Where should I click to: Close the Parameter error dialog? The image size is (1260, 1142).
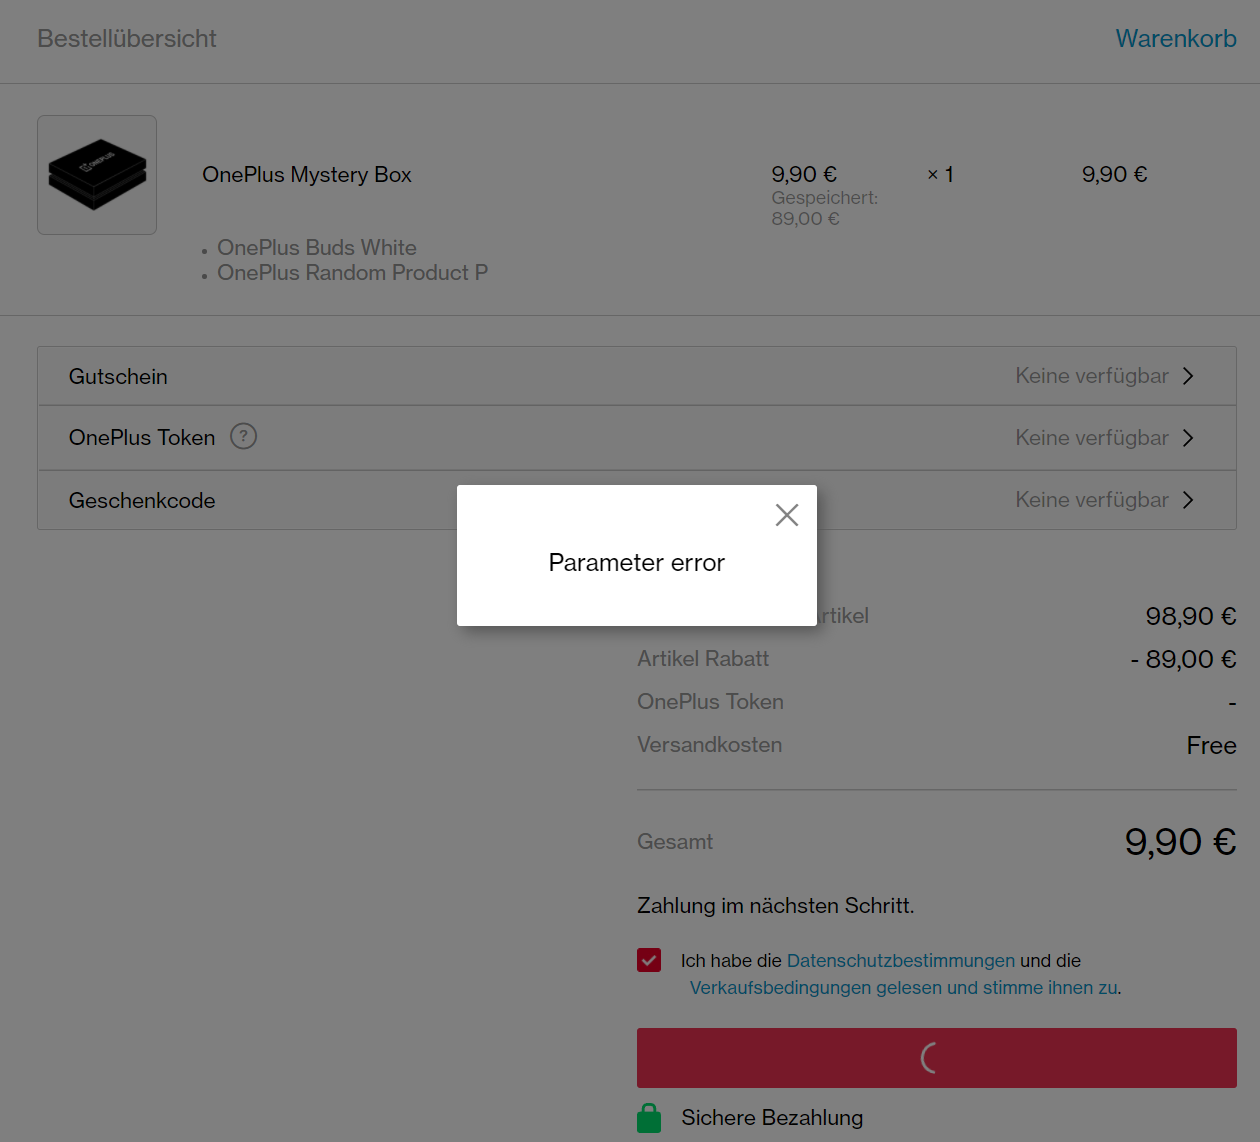coord(787,515)
